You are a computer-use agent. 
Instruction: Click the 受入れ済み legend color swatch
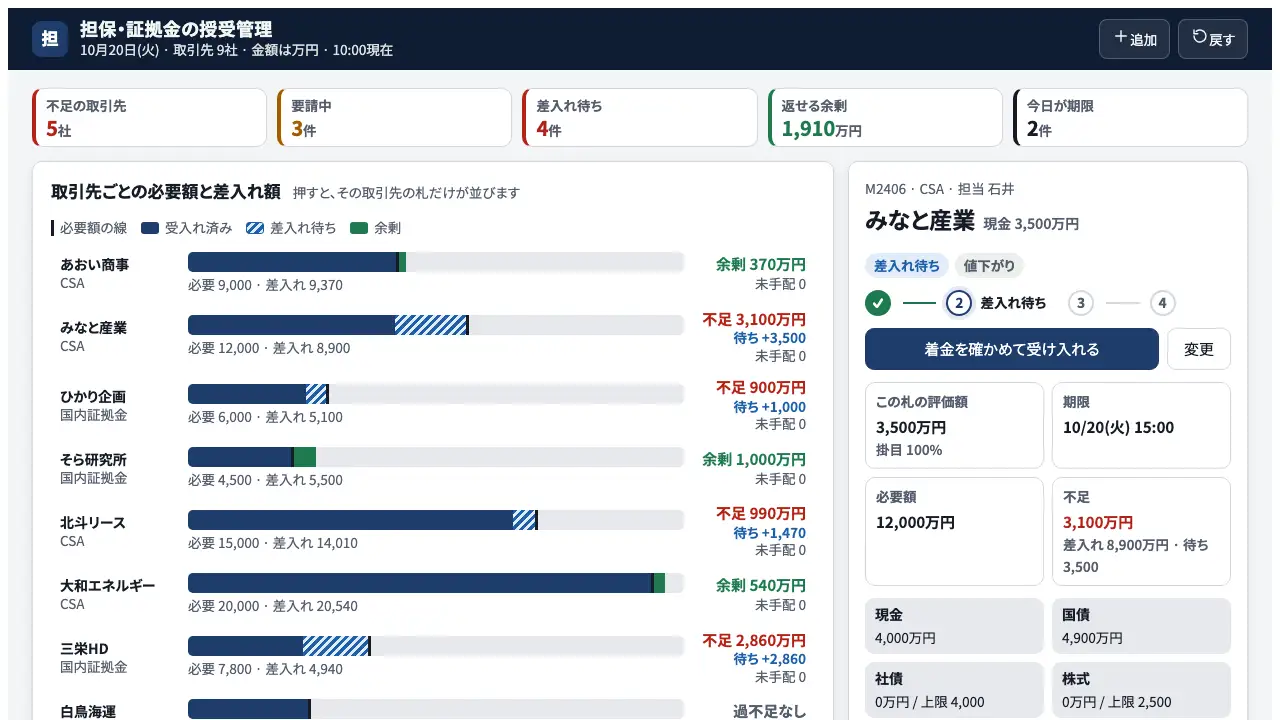click(x=150, y=228)
